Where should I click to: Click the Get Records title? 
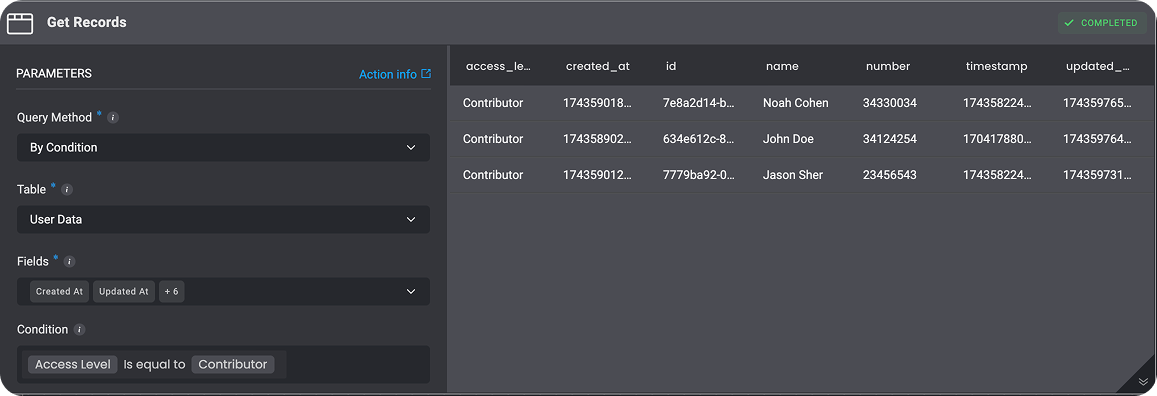point(86,23)
